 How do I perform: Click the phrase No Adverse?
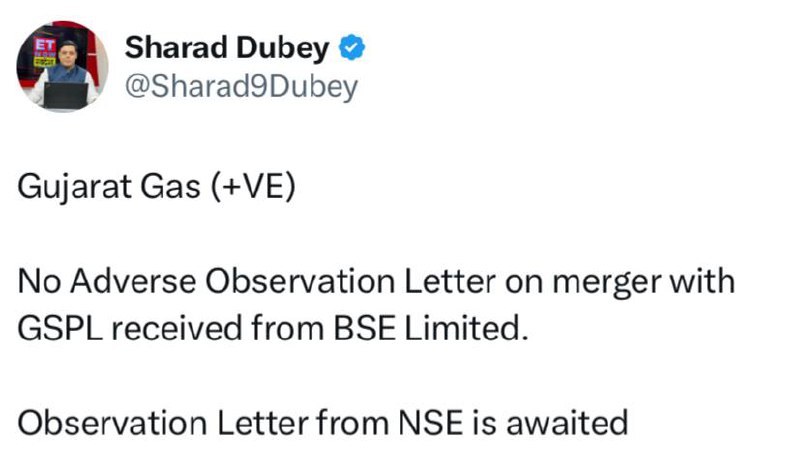pyautogui.click(x=107, y=281)
